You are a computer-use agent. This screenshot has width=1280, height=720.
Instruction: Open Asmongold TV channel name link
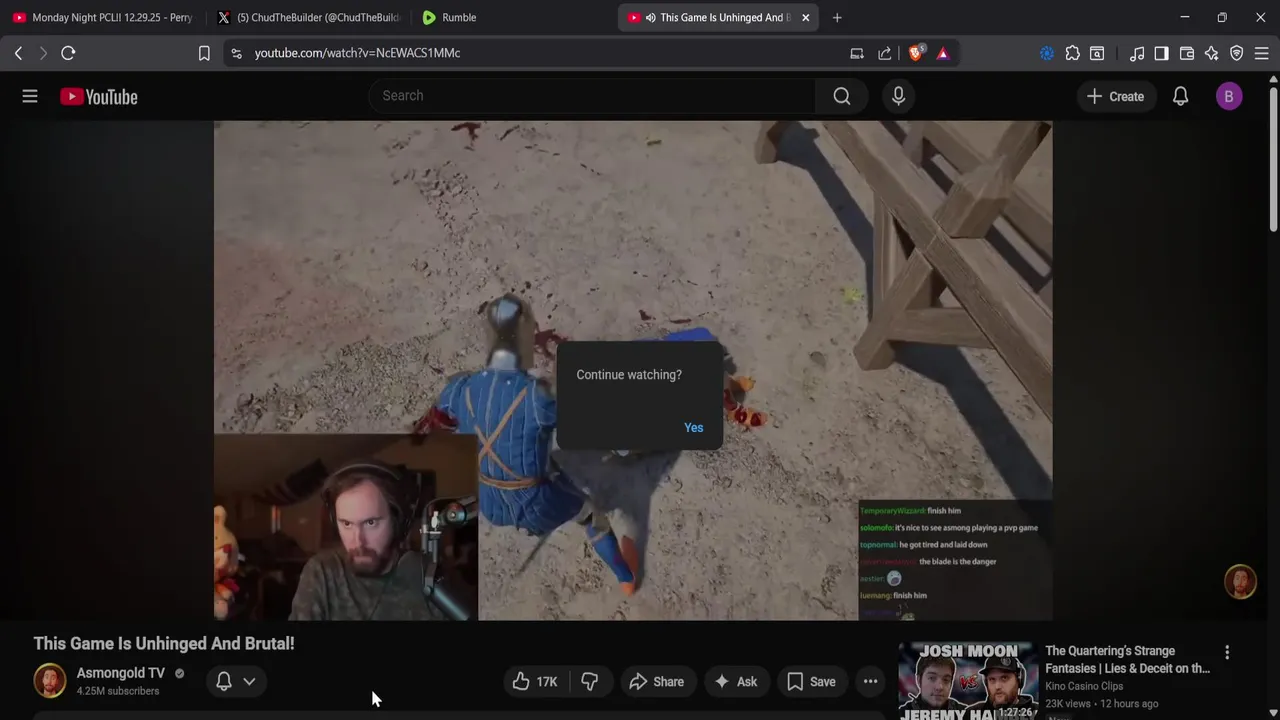point(121,673)
